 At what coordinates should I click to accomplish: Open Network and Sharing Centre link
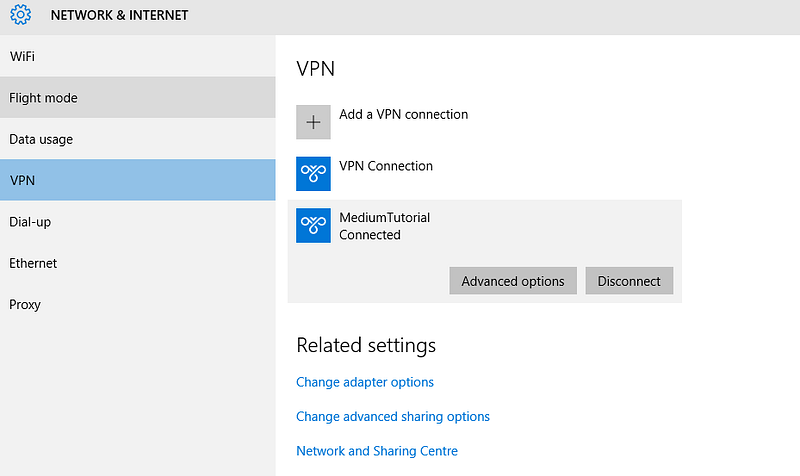[x=377, y=451]
